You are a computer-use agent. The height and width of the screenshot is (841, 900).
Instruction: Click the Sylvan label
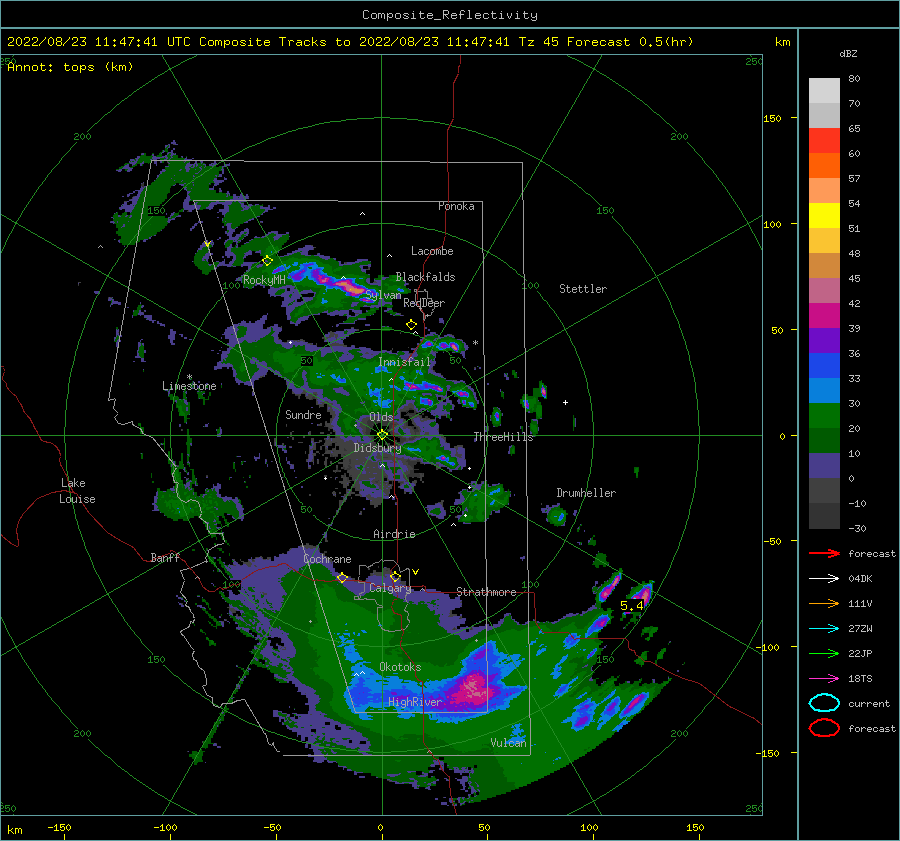(383, 295)
